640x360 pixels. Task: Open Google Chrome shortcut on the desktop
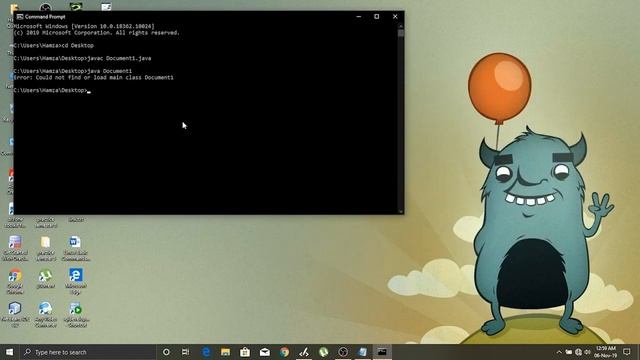(x=15, y=276)
